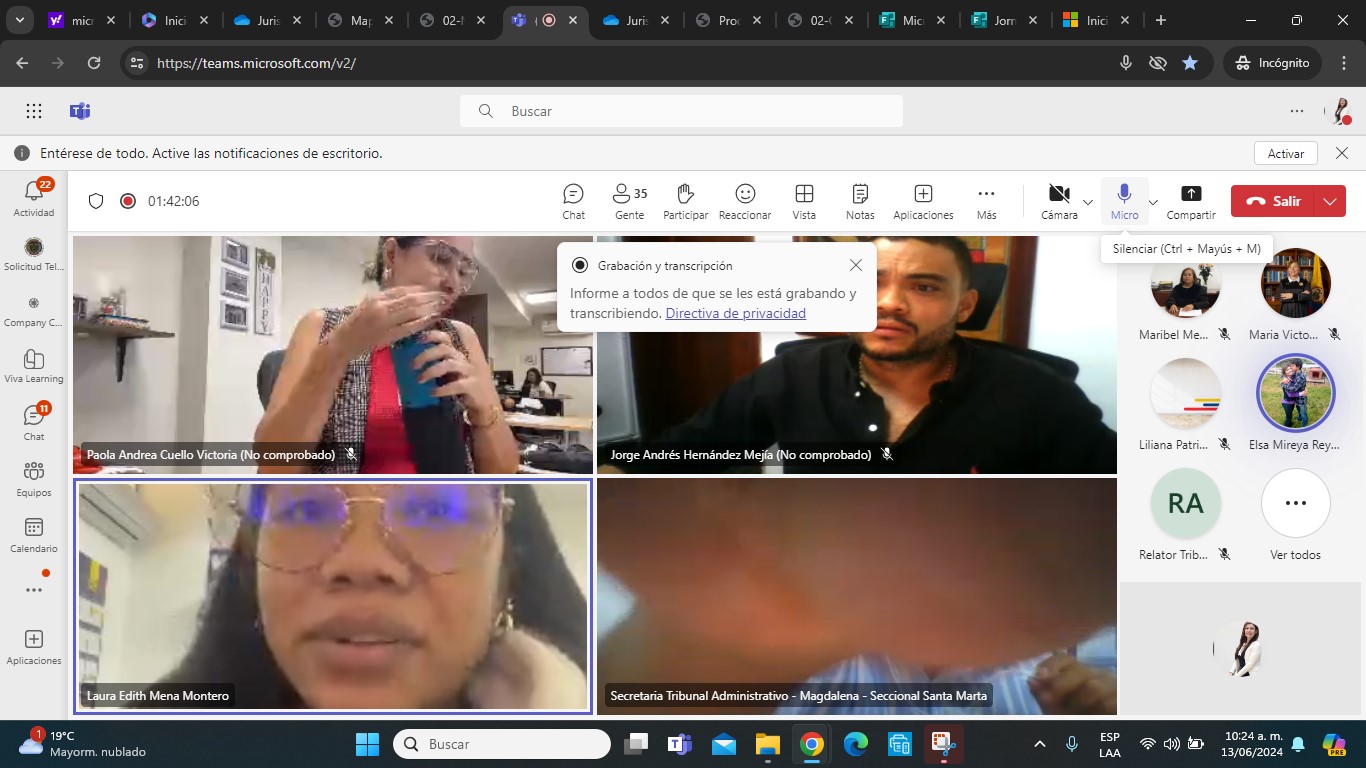The width and height of the screenshot is (1366, 768).
Task: Open the Incógnito profile button
Action: click(1272, 63)
